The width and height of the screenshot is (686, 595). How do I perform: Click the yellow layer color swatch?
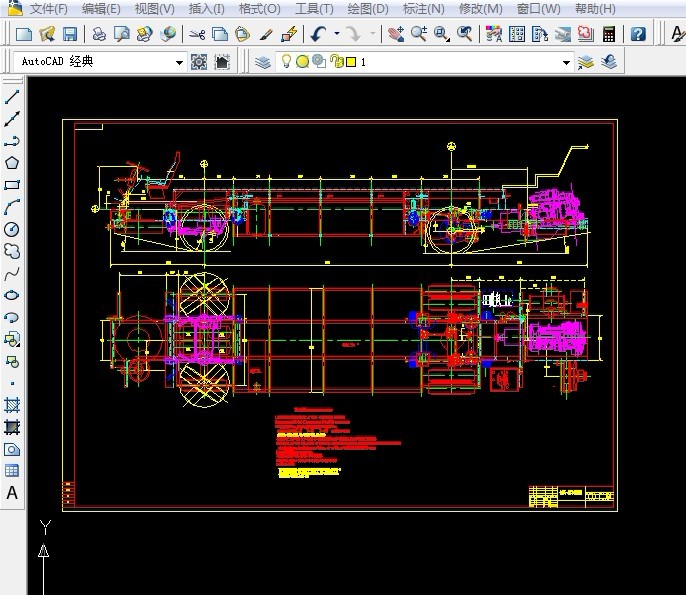coord(351,62)
